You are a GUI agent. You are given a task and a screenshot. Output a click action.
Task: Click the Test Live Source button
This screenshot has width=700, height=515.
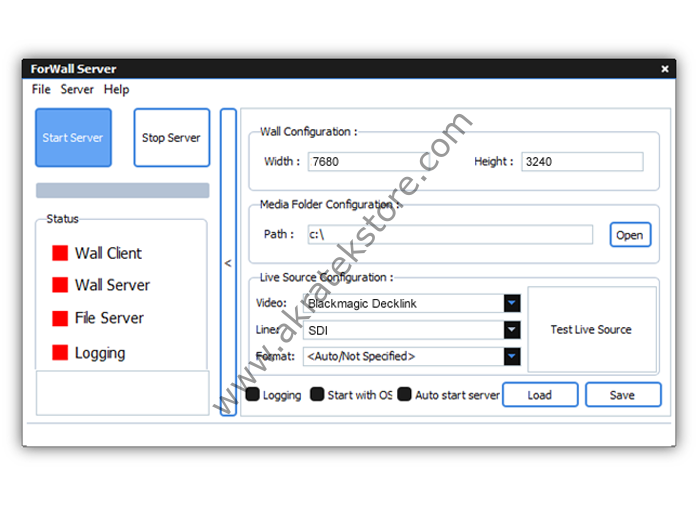tap(591, 329)
